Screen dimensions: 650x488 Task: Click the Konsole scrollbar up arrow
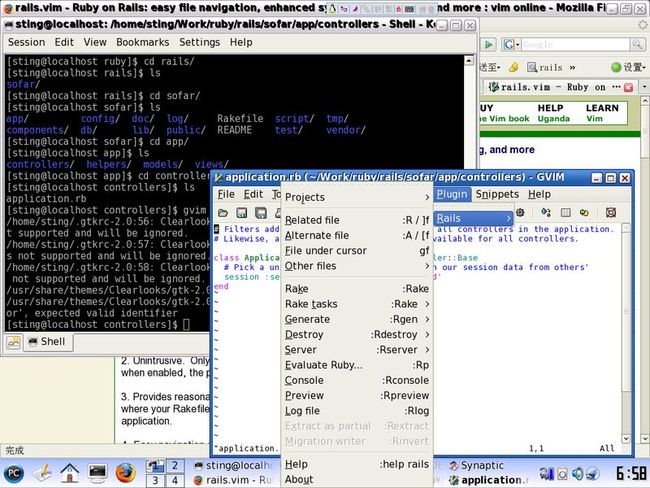(x=469, y=61)
